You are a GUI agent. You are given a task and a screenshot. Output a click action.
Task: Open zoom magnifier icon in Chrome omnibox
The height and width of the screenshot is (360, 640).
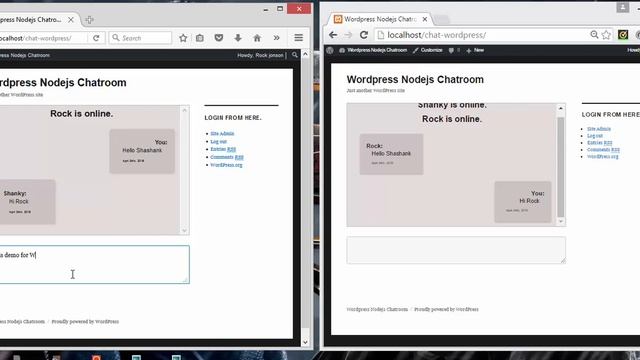594,35
